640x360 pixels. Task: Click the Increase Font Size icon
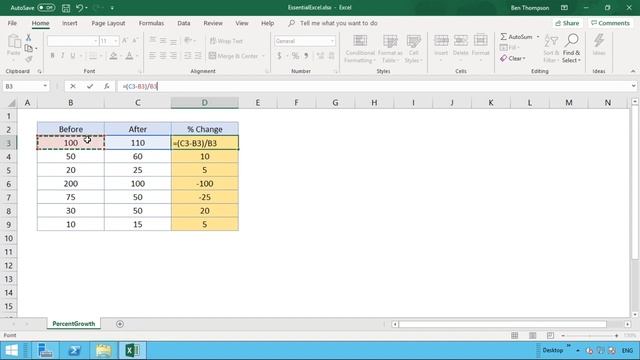(125, 41)
